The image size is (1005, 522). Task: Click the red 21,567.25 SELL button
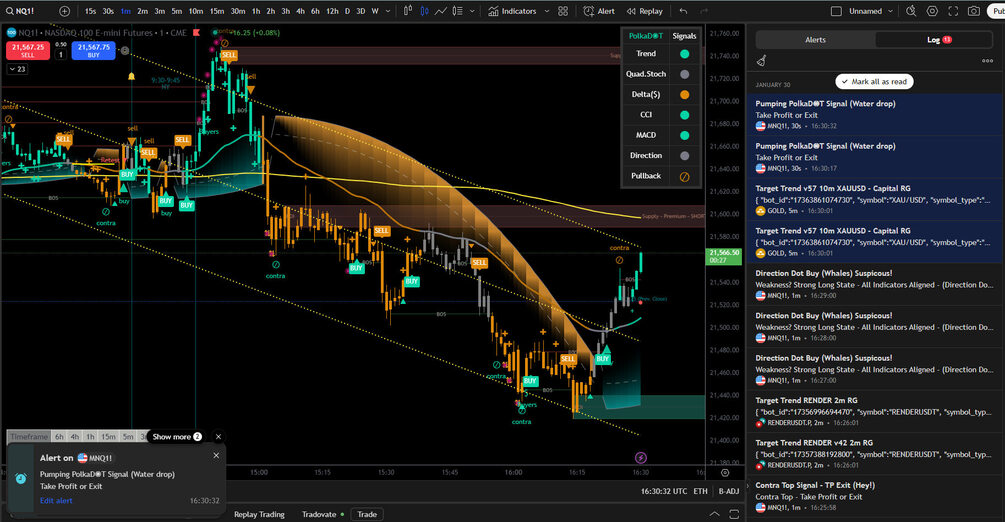click(x=28, y=51)
